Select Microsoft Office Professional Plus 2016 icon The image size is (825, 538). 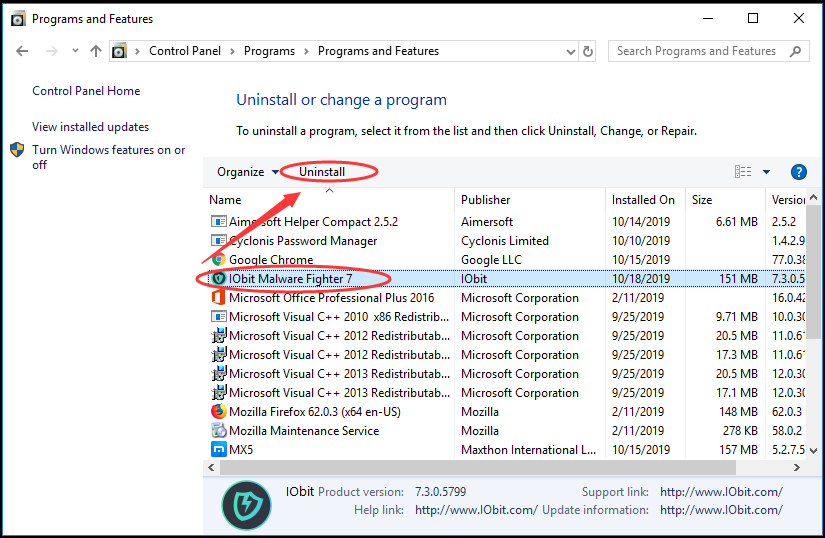pos(218,297)
